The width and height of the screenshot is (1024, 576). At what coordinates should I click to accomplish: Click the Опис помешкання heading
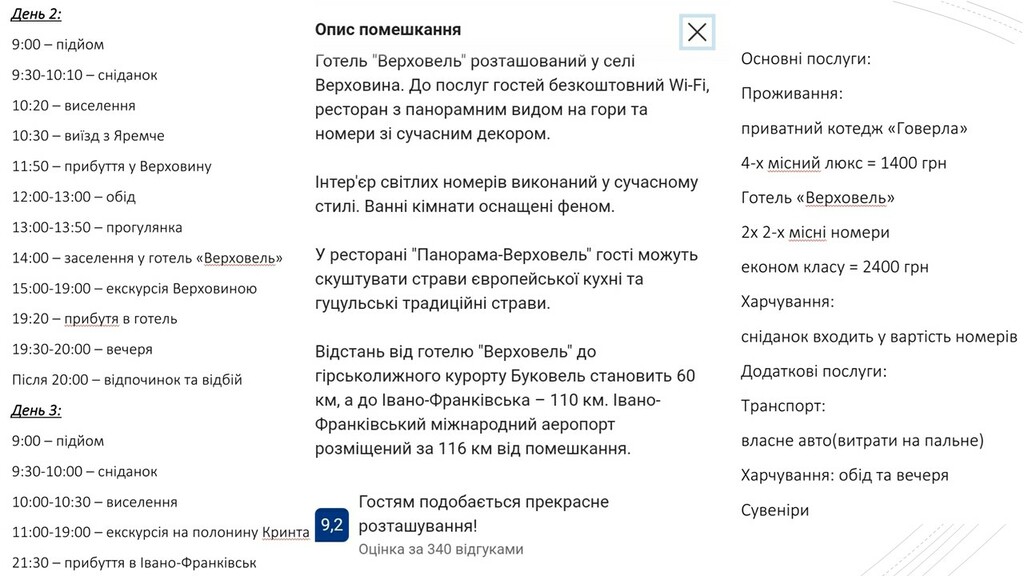coord(388,30)
